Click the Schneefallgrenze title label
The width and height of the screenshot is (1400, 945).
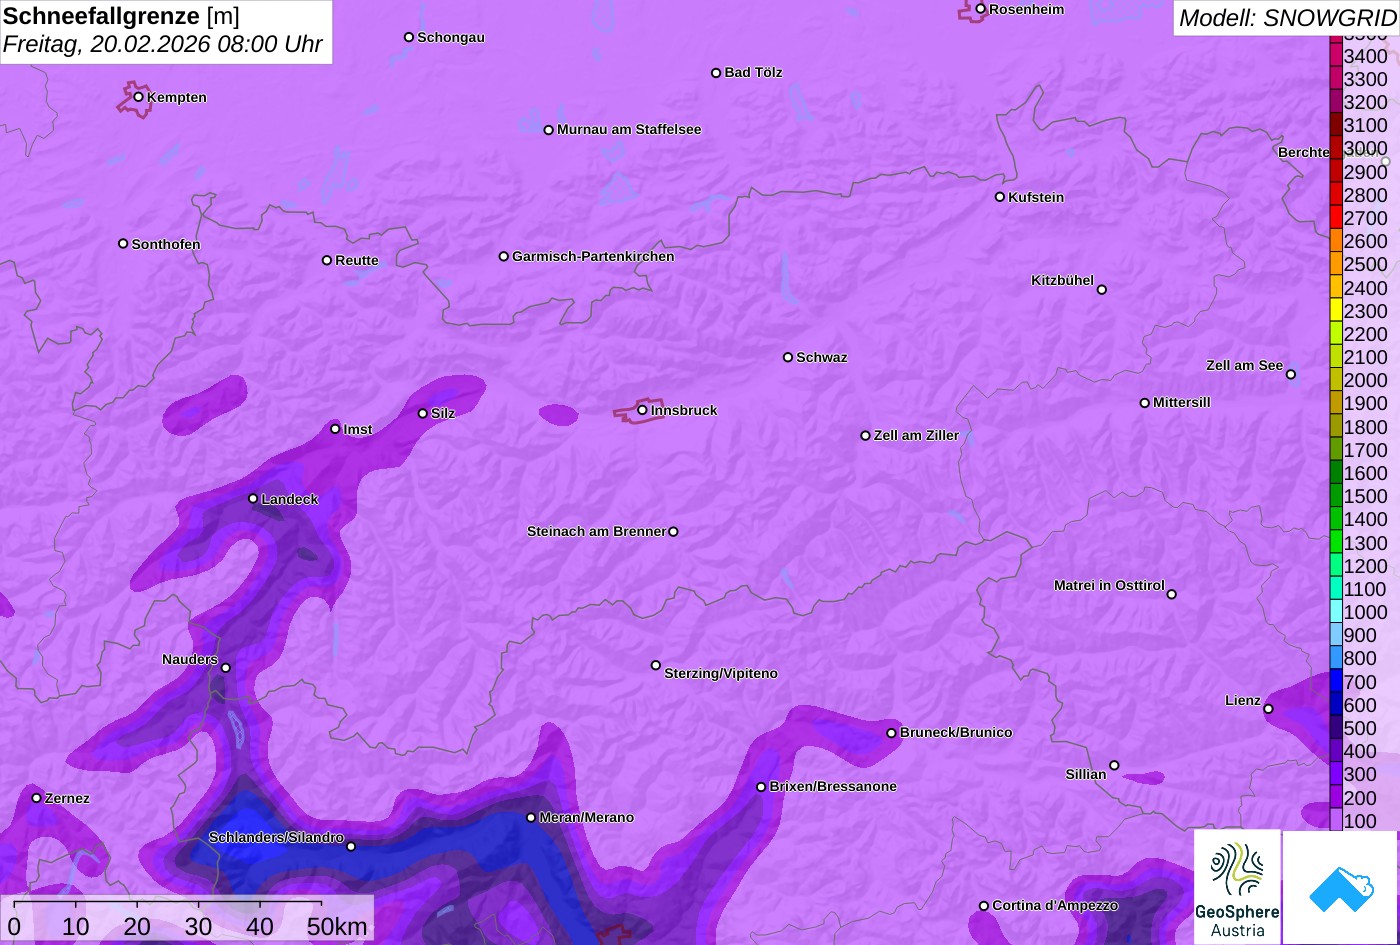[101, 16]
